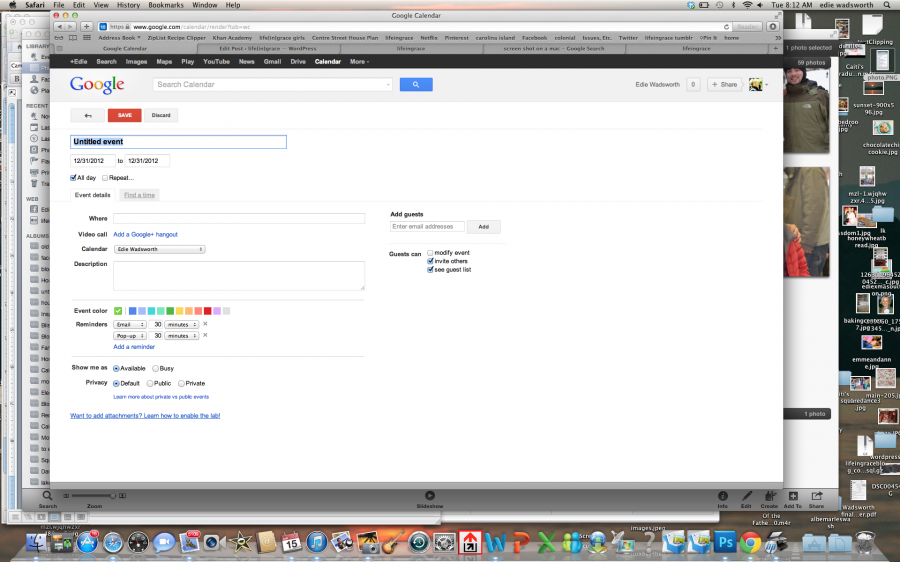Open the Pop-up reminder type dropdown
900x562 pixels.
pos(130,336)
